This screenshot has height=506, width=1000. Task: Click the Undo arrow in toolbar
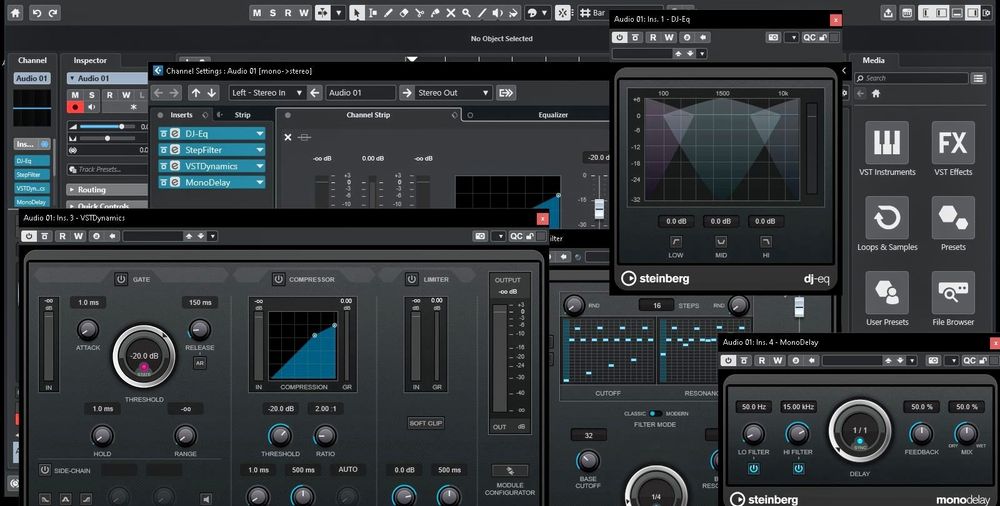pyautogui.click(x=37, y=13)
